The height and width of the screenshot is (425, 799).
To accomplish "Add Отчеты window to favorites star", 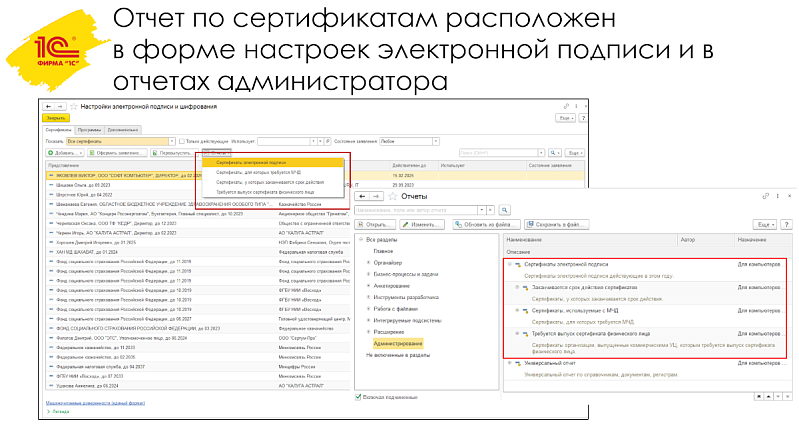I will pos(392,196).
